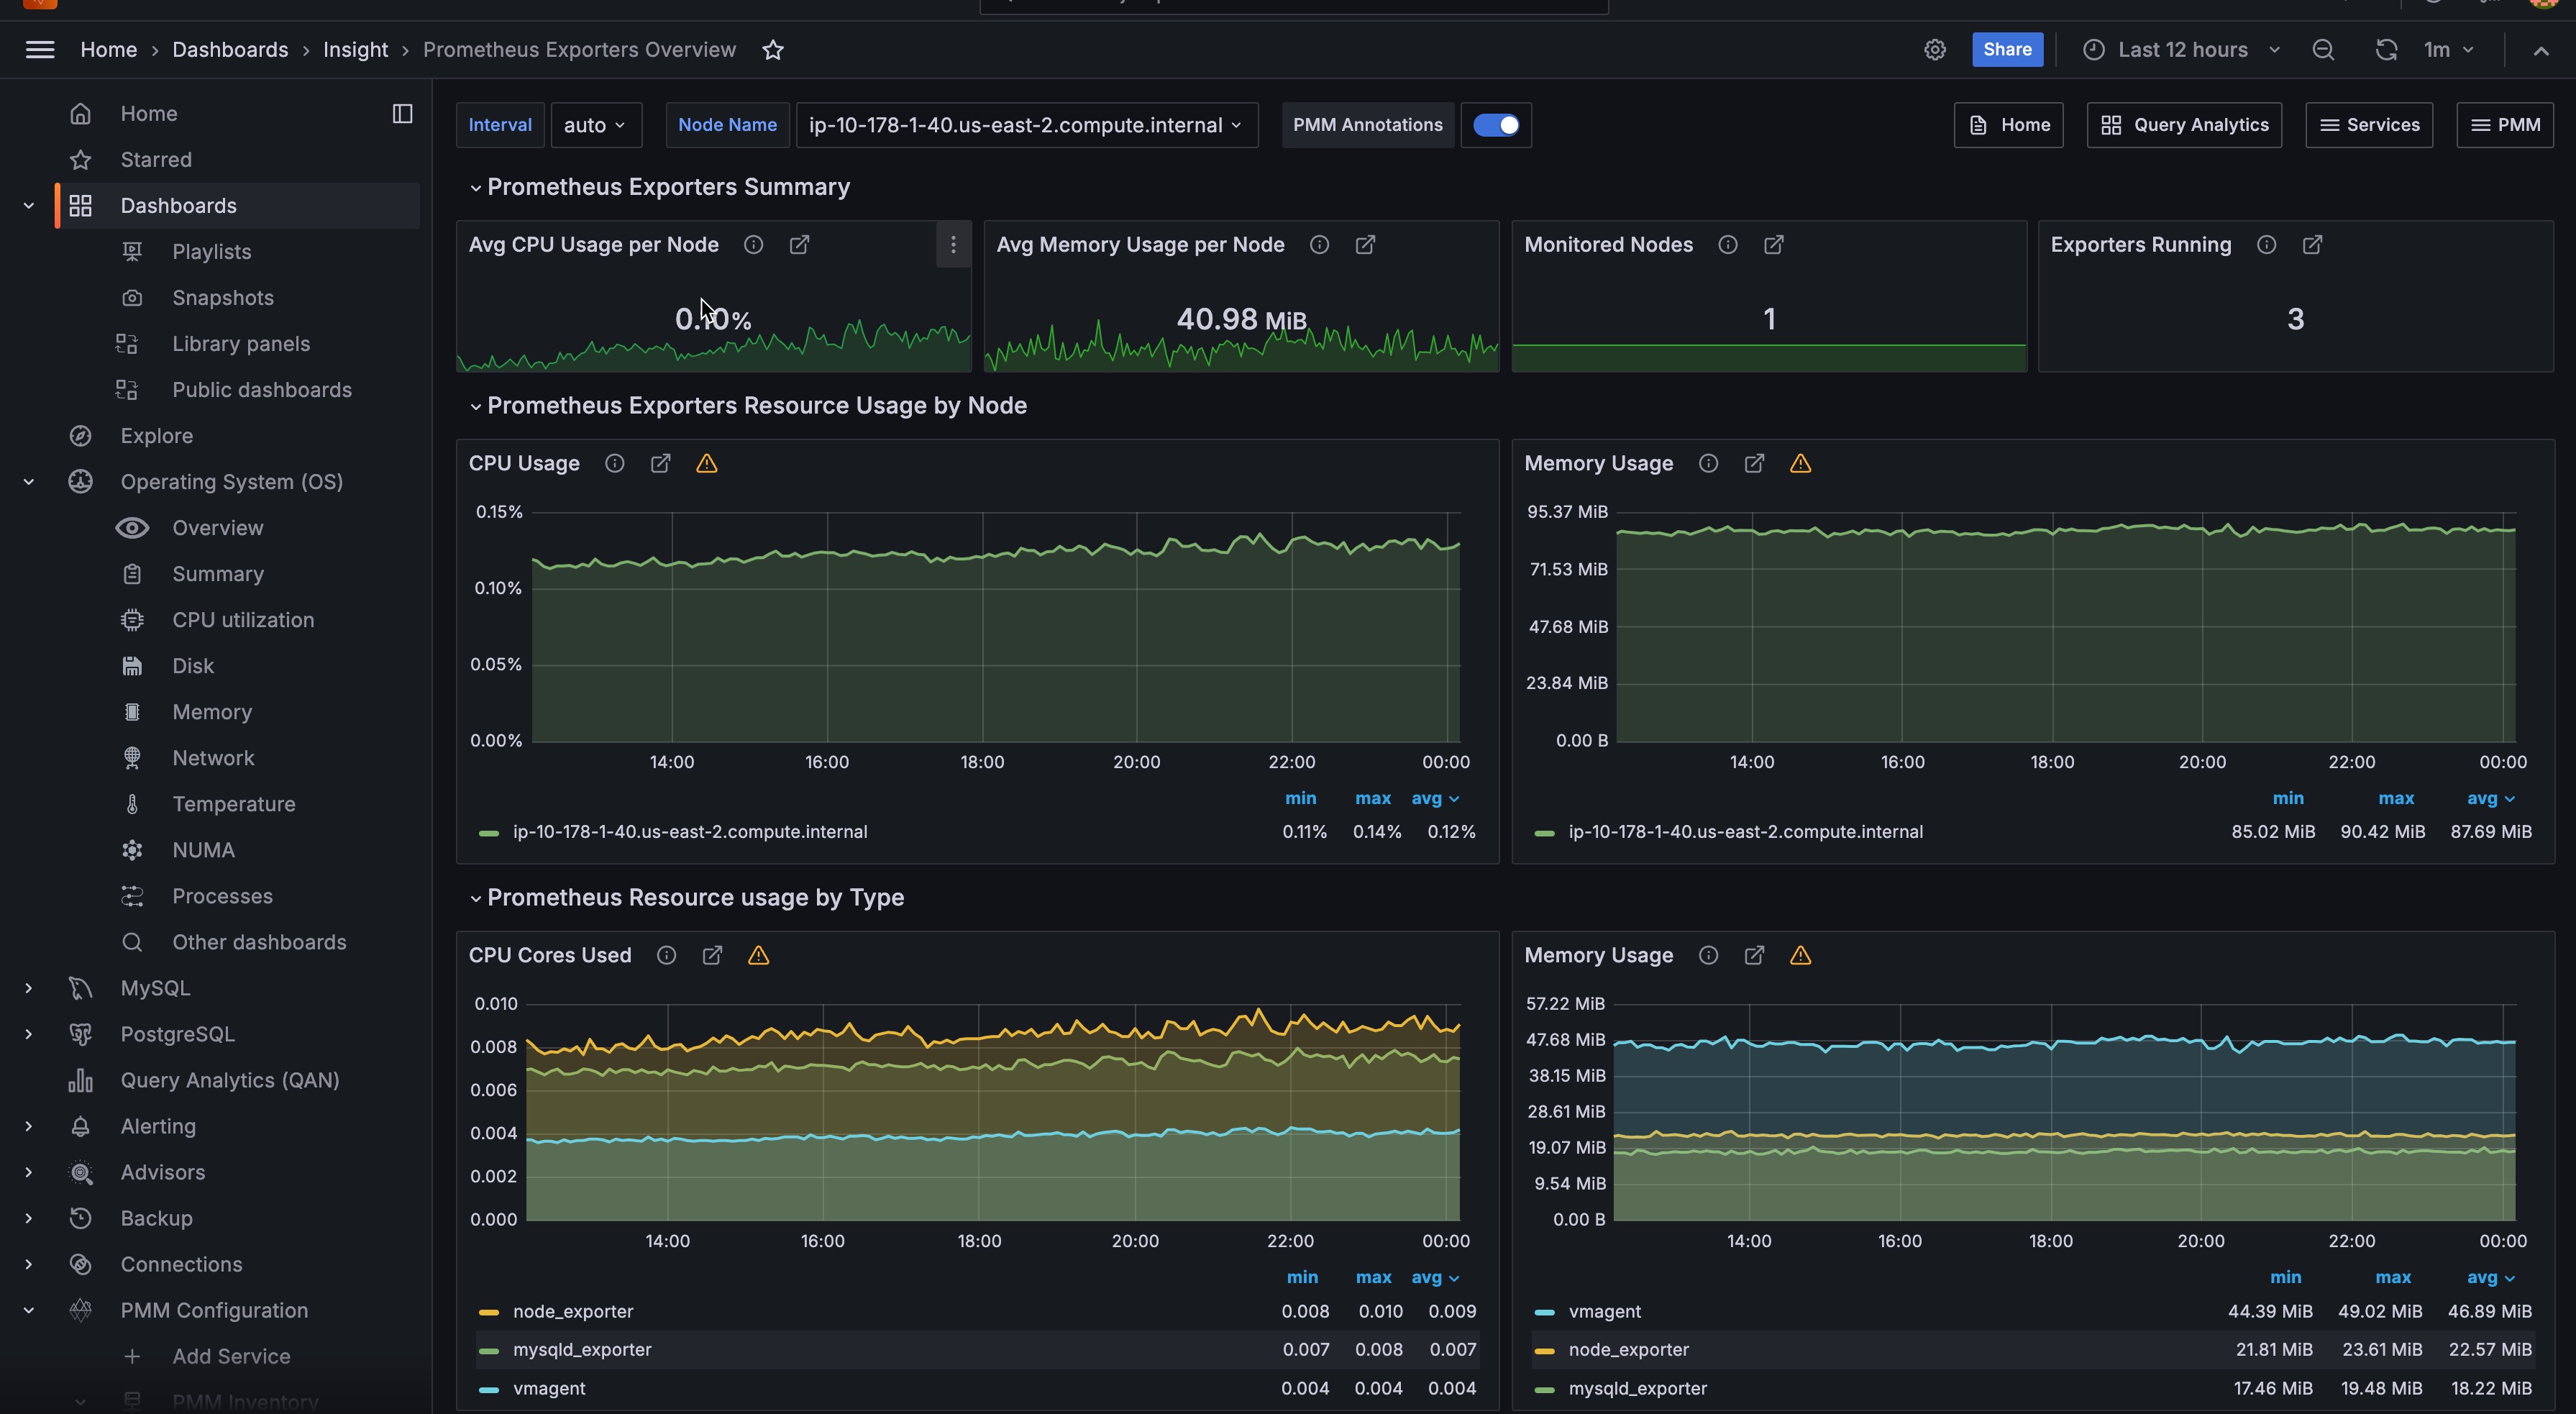The image size is (2576, 1414).
Task: Open the Node Name dropdown
Action: pos(1026,125)
